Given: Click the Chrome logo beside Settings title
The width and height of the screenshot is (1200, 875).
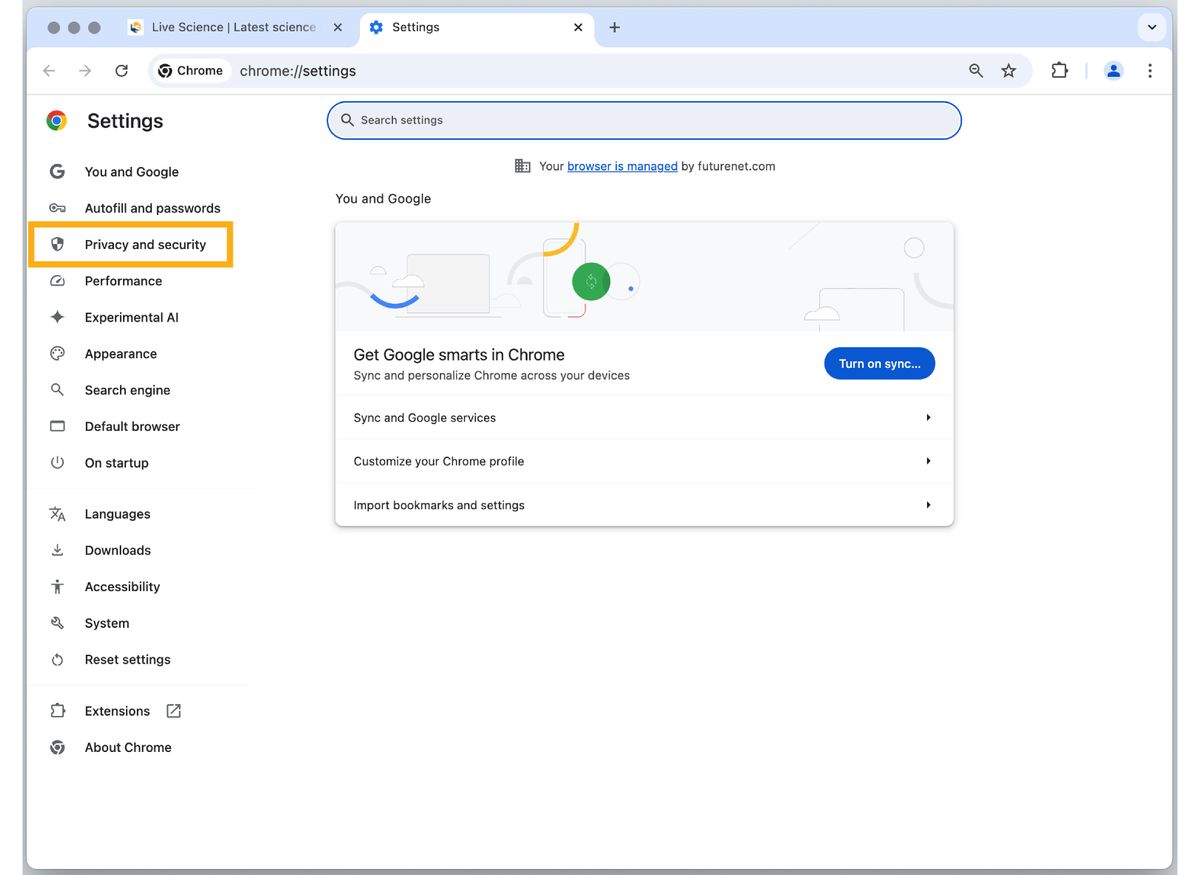Looking at the screenshot, I should [x=57, y=121].
